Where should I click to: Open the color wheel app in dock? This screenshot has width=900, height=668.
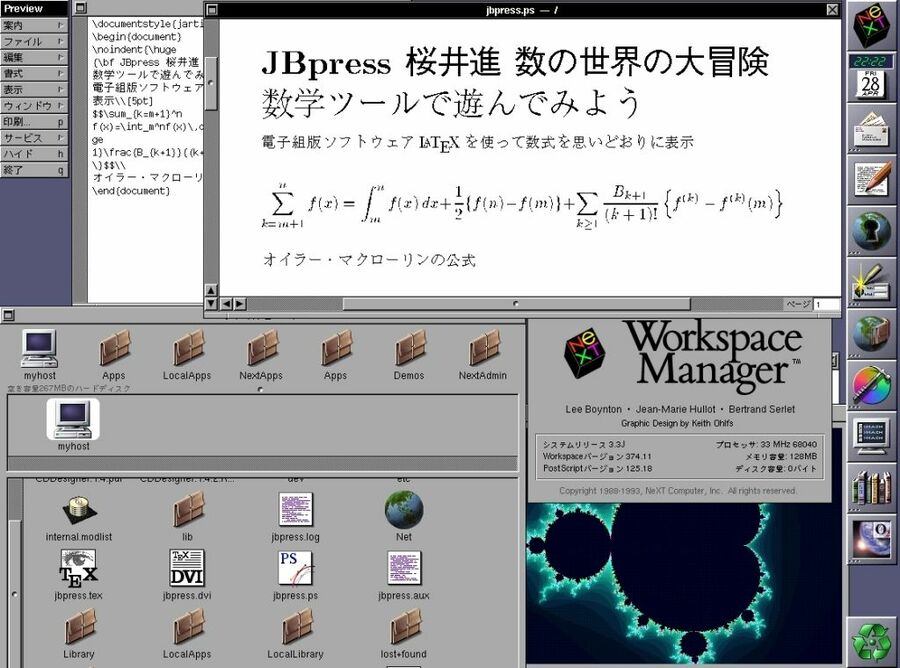pyautogui.click(x=871, y=385)
